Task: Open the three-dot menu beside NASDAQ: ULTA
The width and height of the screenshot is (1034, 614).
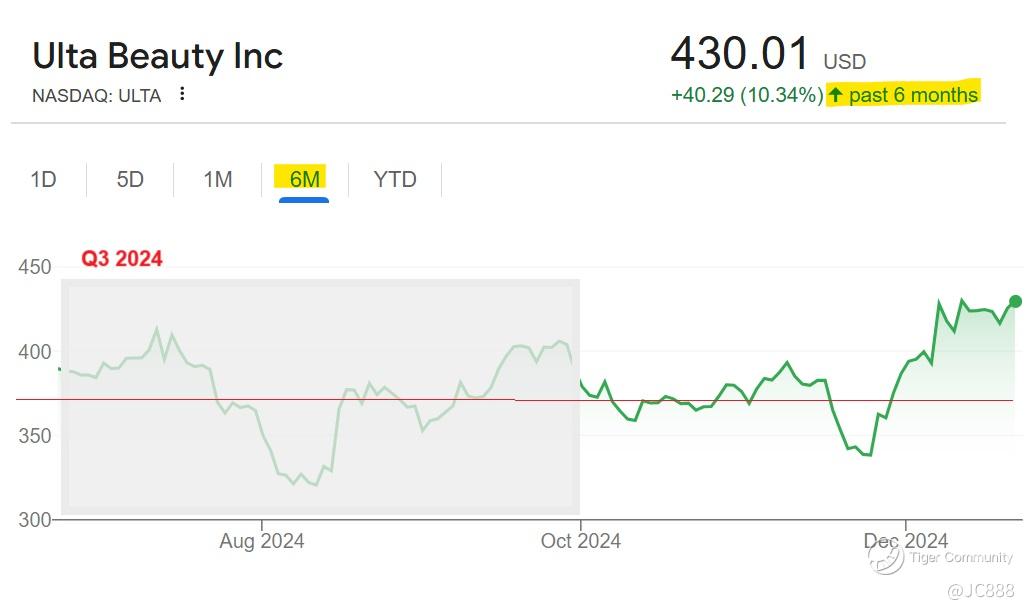Action: pos(182,94)
